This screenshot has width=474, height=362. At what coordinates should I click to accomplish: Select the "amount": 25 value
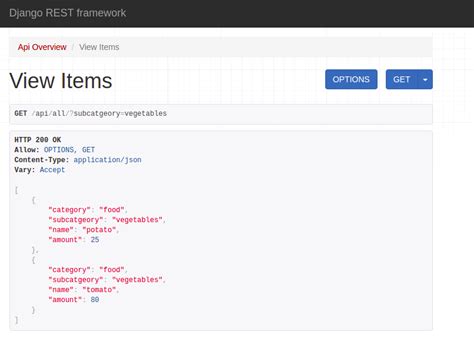pyautogui.click(x=95, y=240)
